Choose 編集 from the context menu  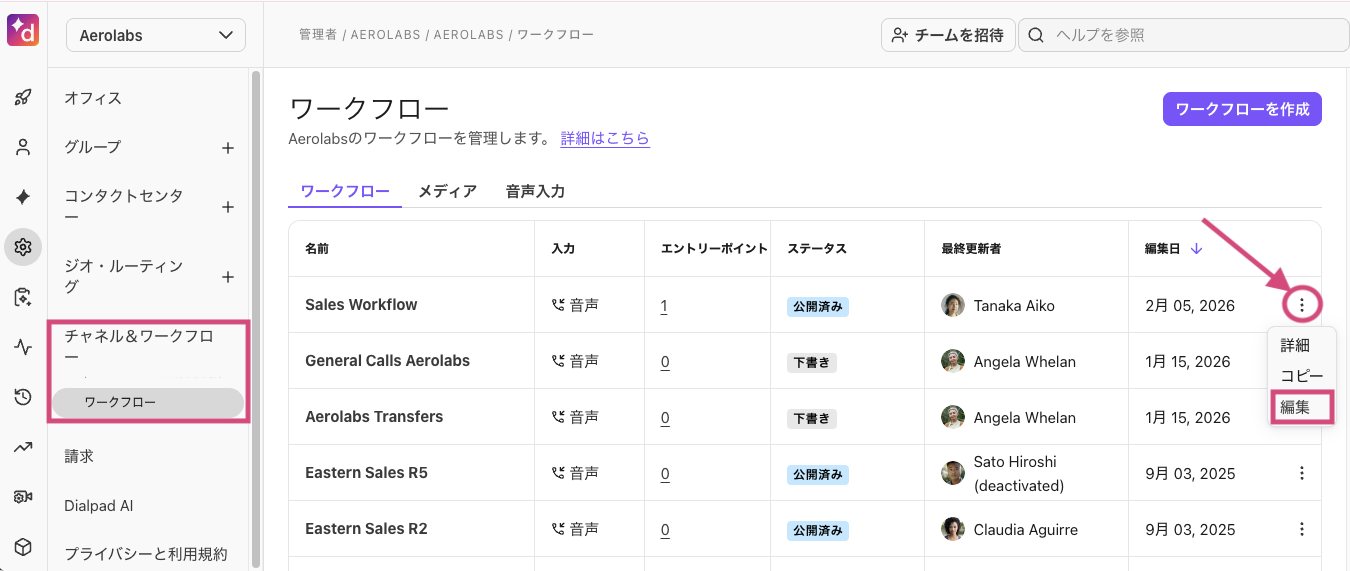pos(1296,407)
